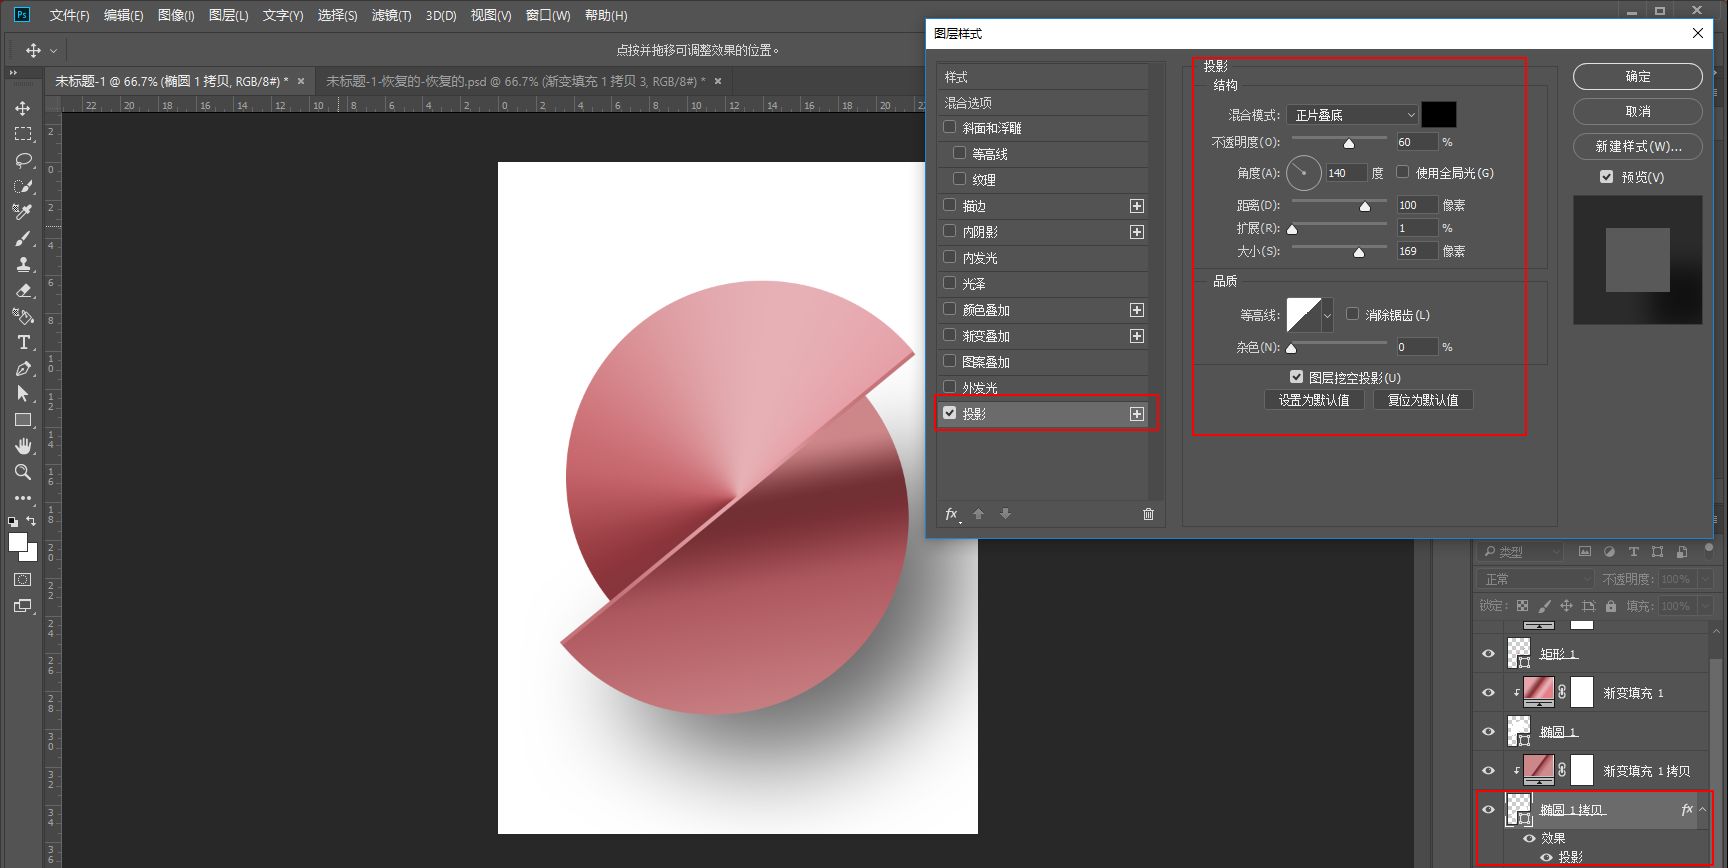Swap foreground and background colors
Screen dimensions: 1728x868
(x=31, y=521)
